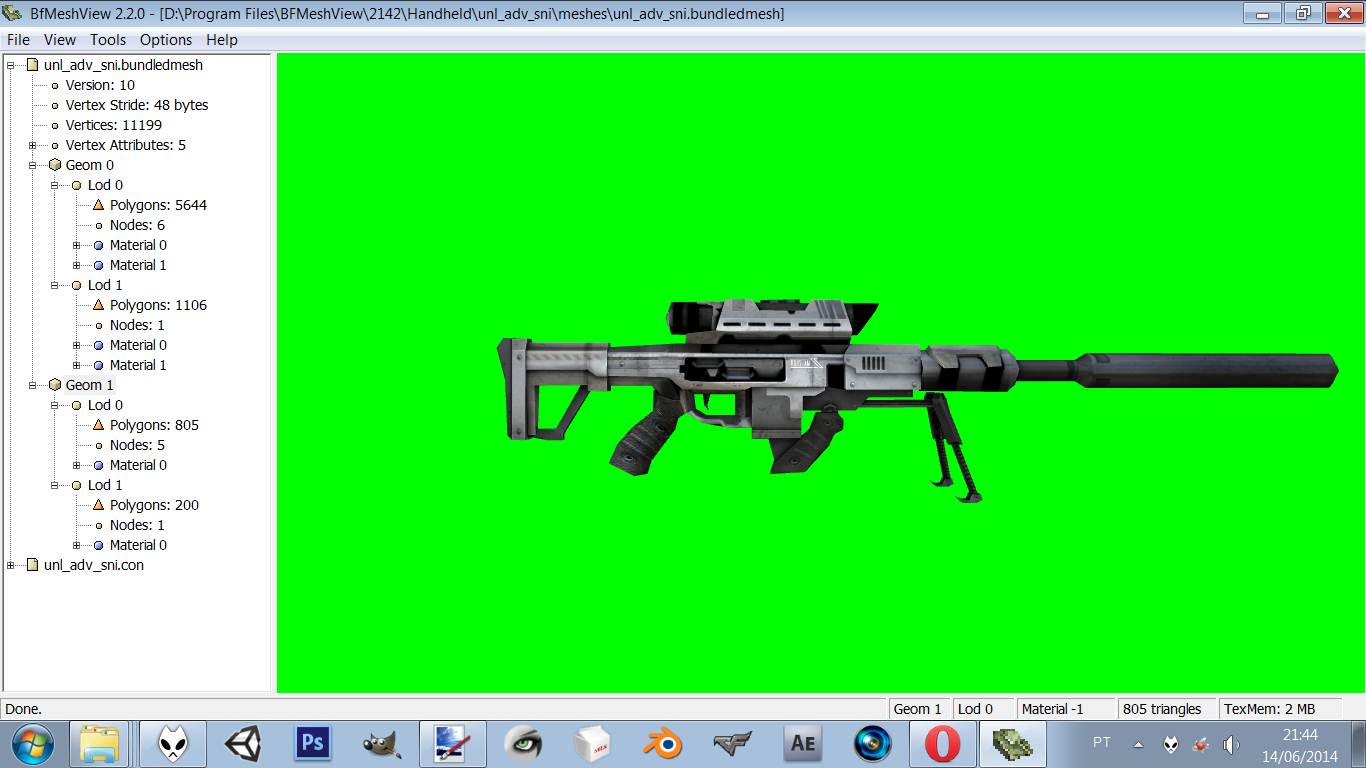
Task: Open Photoshop from the taskbar
Action: click(x=313, y=744)
